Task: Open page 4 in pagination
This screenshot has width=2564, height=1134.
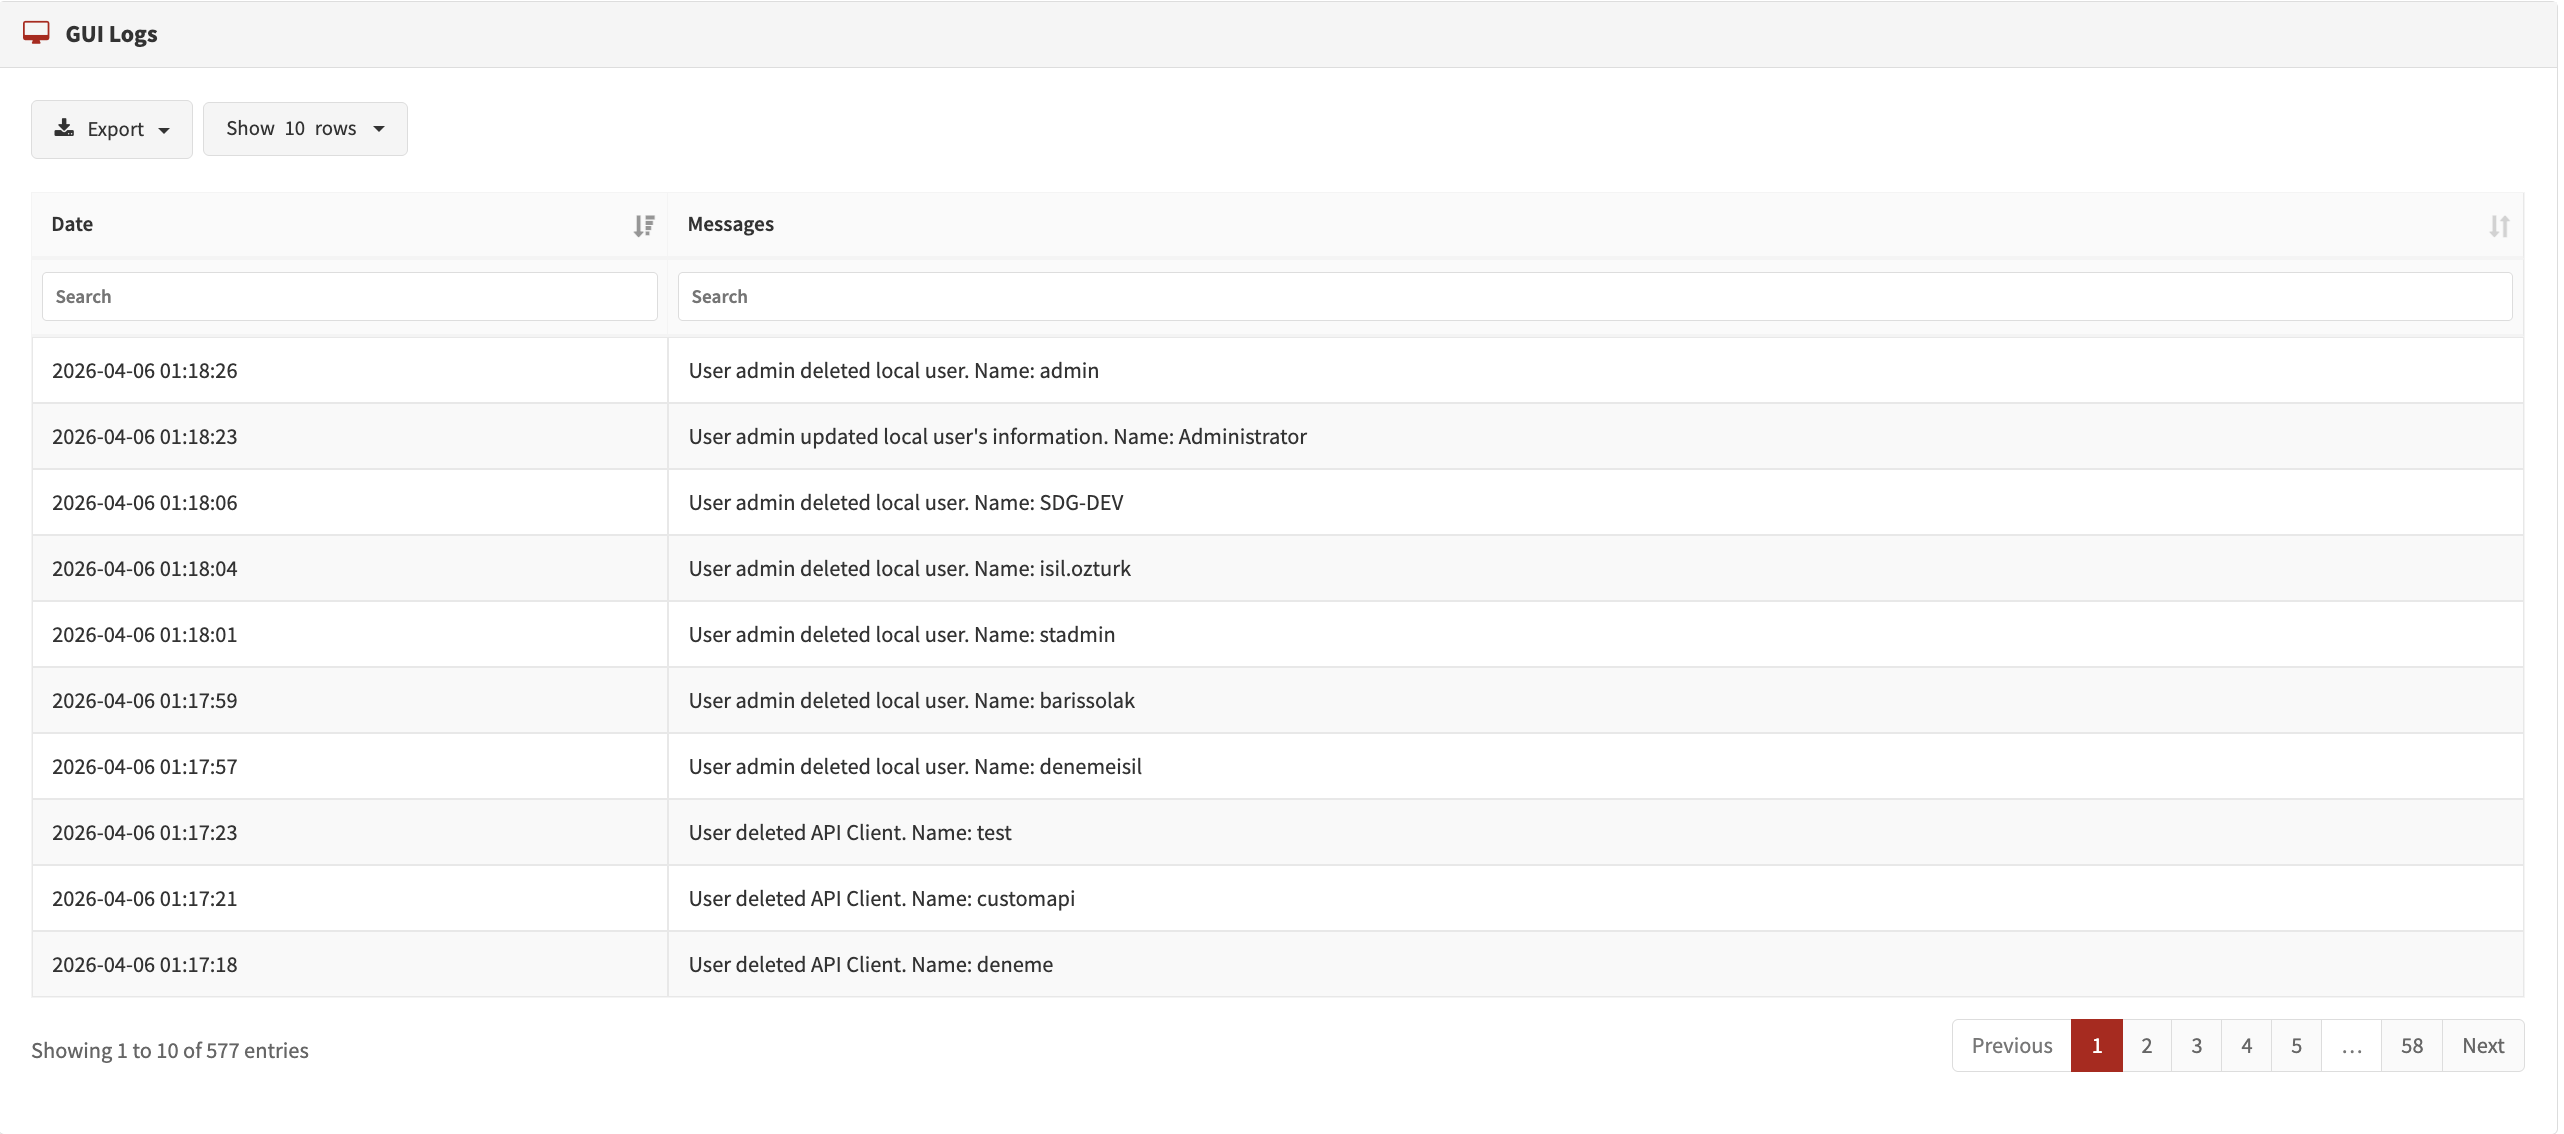Action: [x=2246, y=1046]
